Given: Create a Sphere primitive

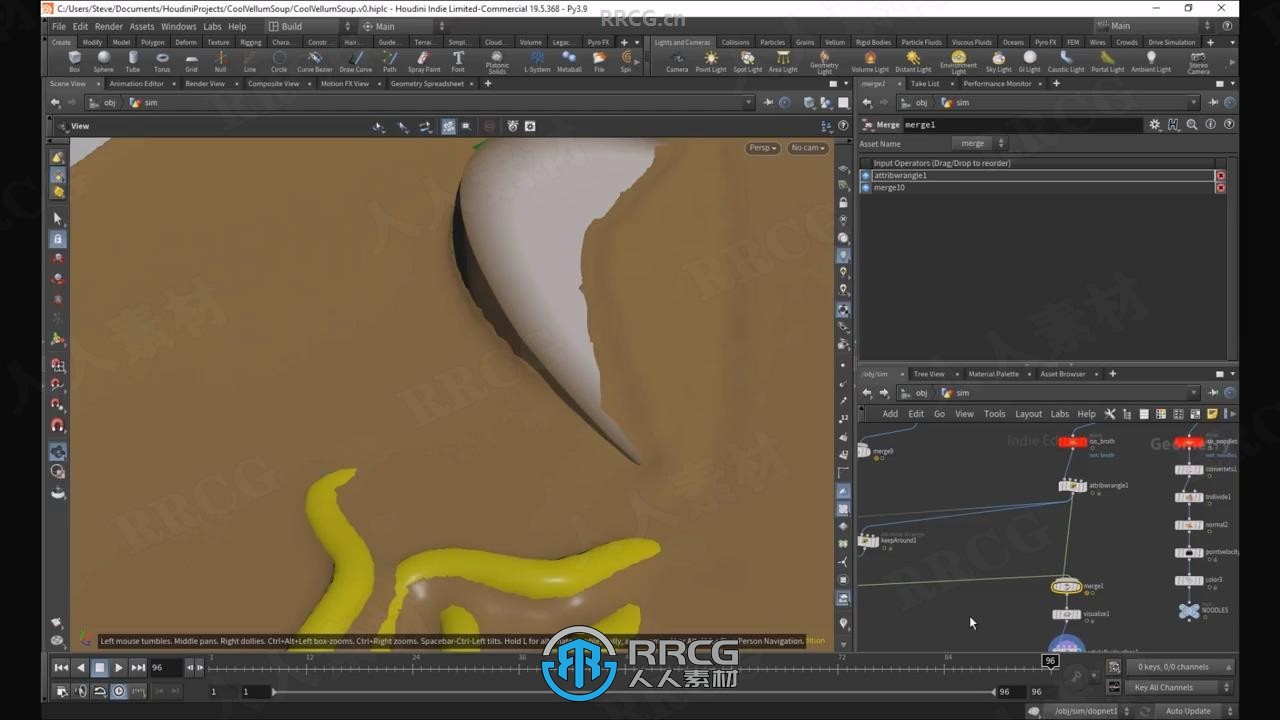Looking at the screenshot, I should pos(103,62).
